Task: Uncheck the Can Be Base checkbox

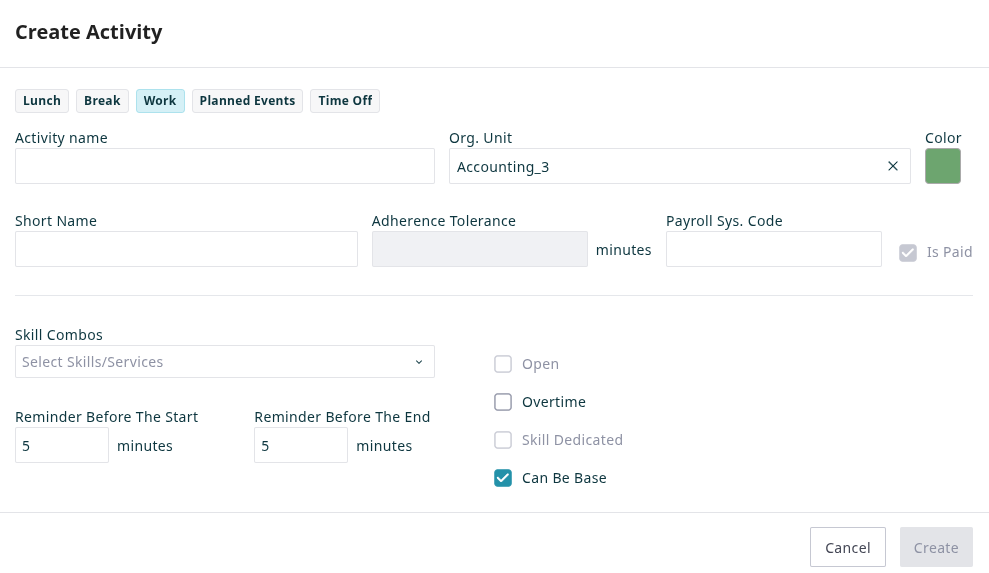Action: click(503, 478)
